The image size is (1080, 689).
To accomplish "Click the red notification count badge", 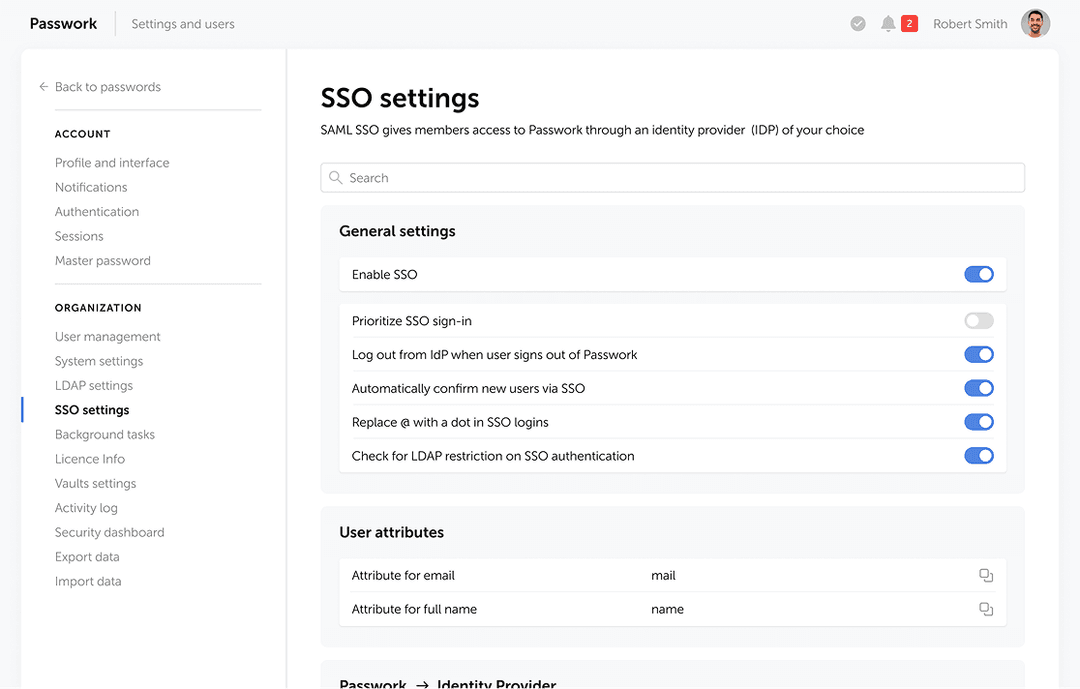I will click(909, 24).
